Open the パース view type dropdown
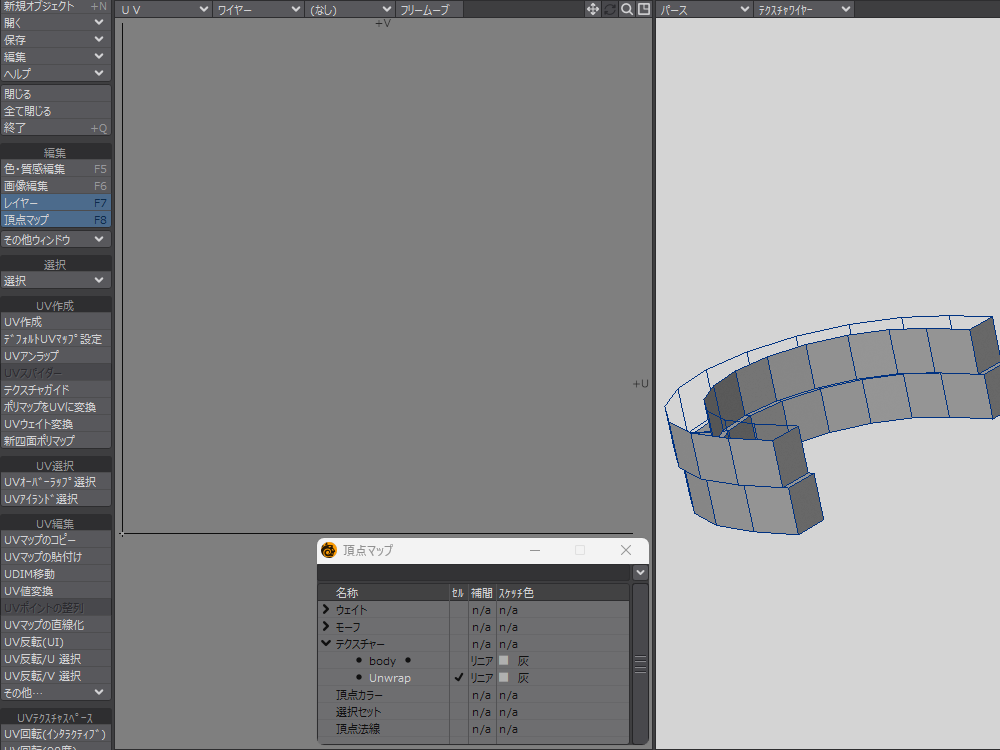This screenshot has width=1000, height=750. (x=704, y=9)
